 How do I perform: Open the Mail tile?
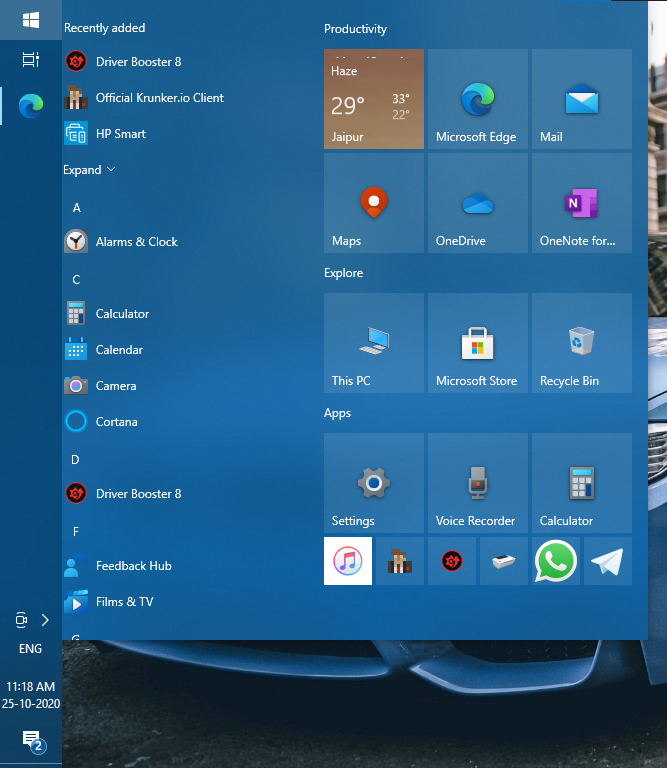(581, 100)
